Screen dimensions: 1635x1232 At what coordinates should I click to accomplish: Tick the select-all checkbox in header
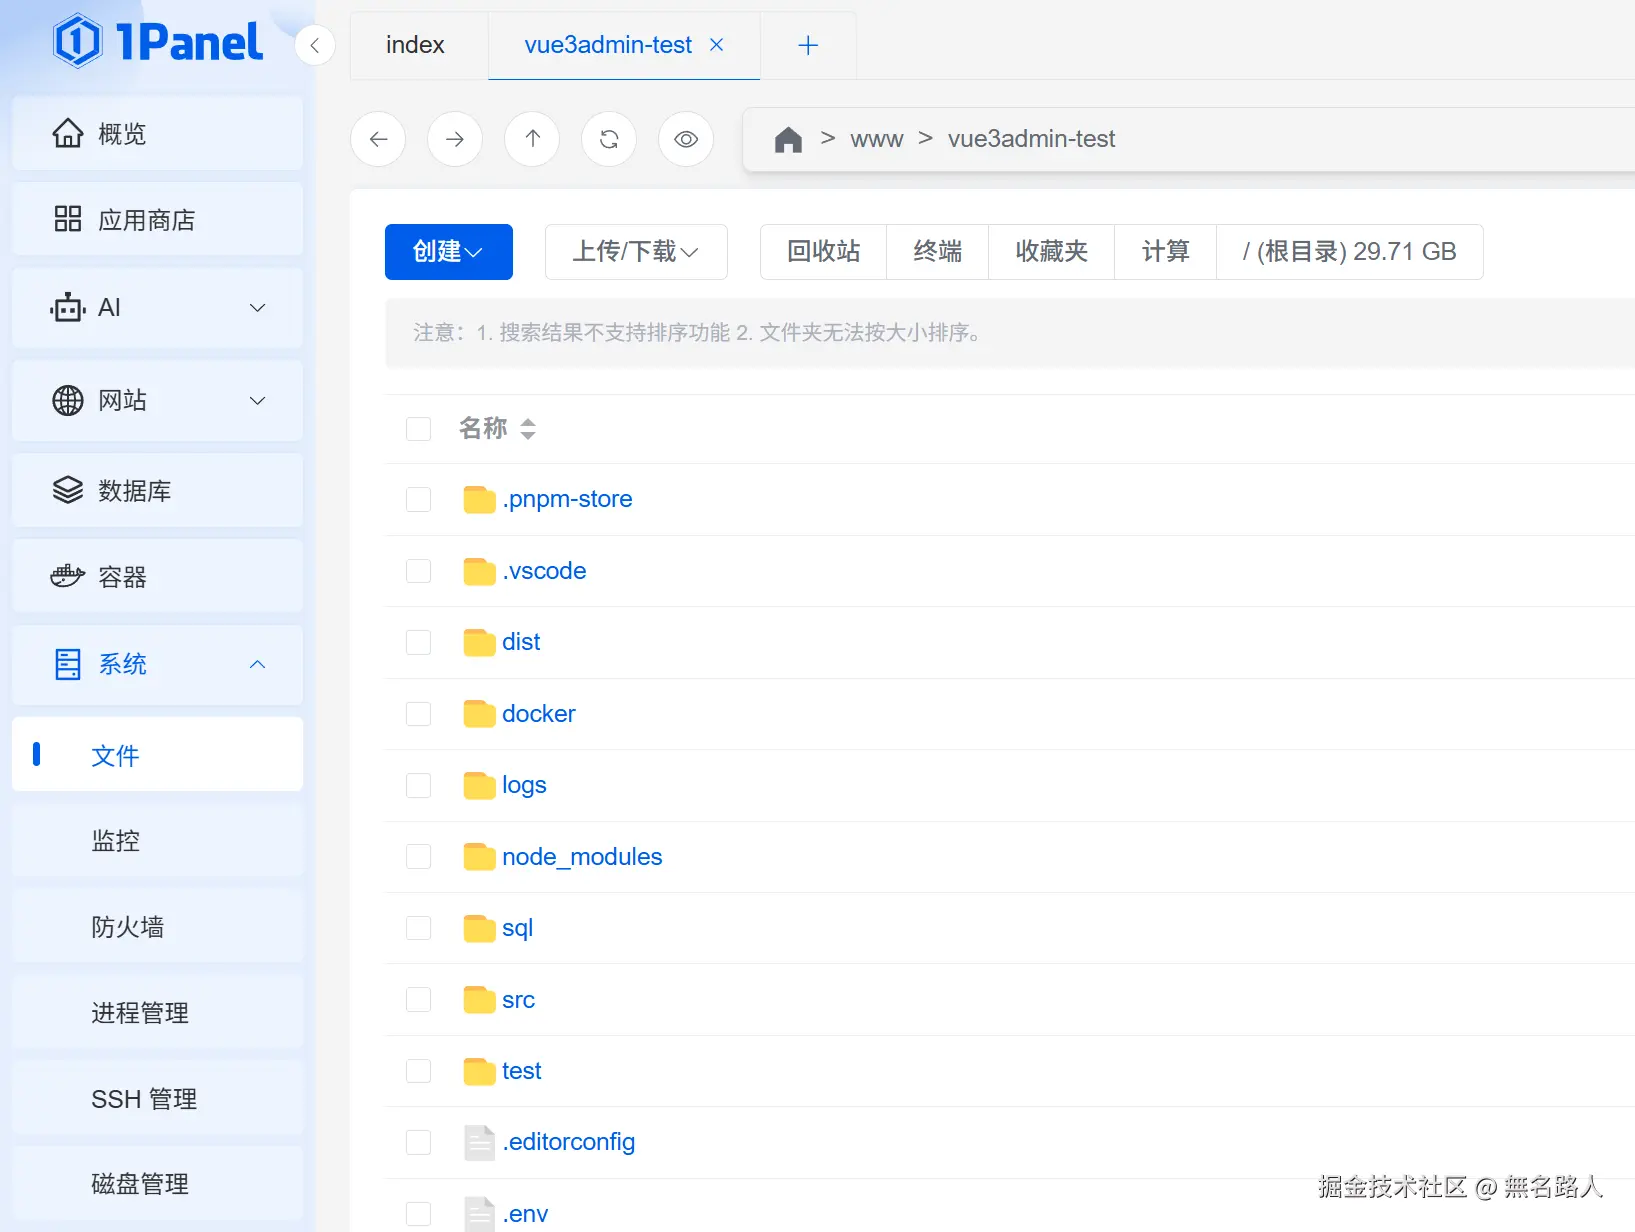tap(419, 429)
